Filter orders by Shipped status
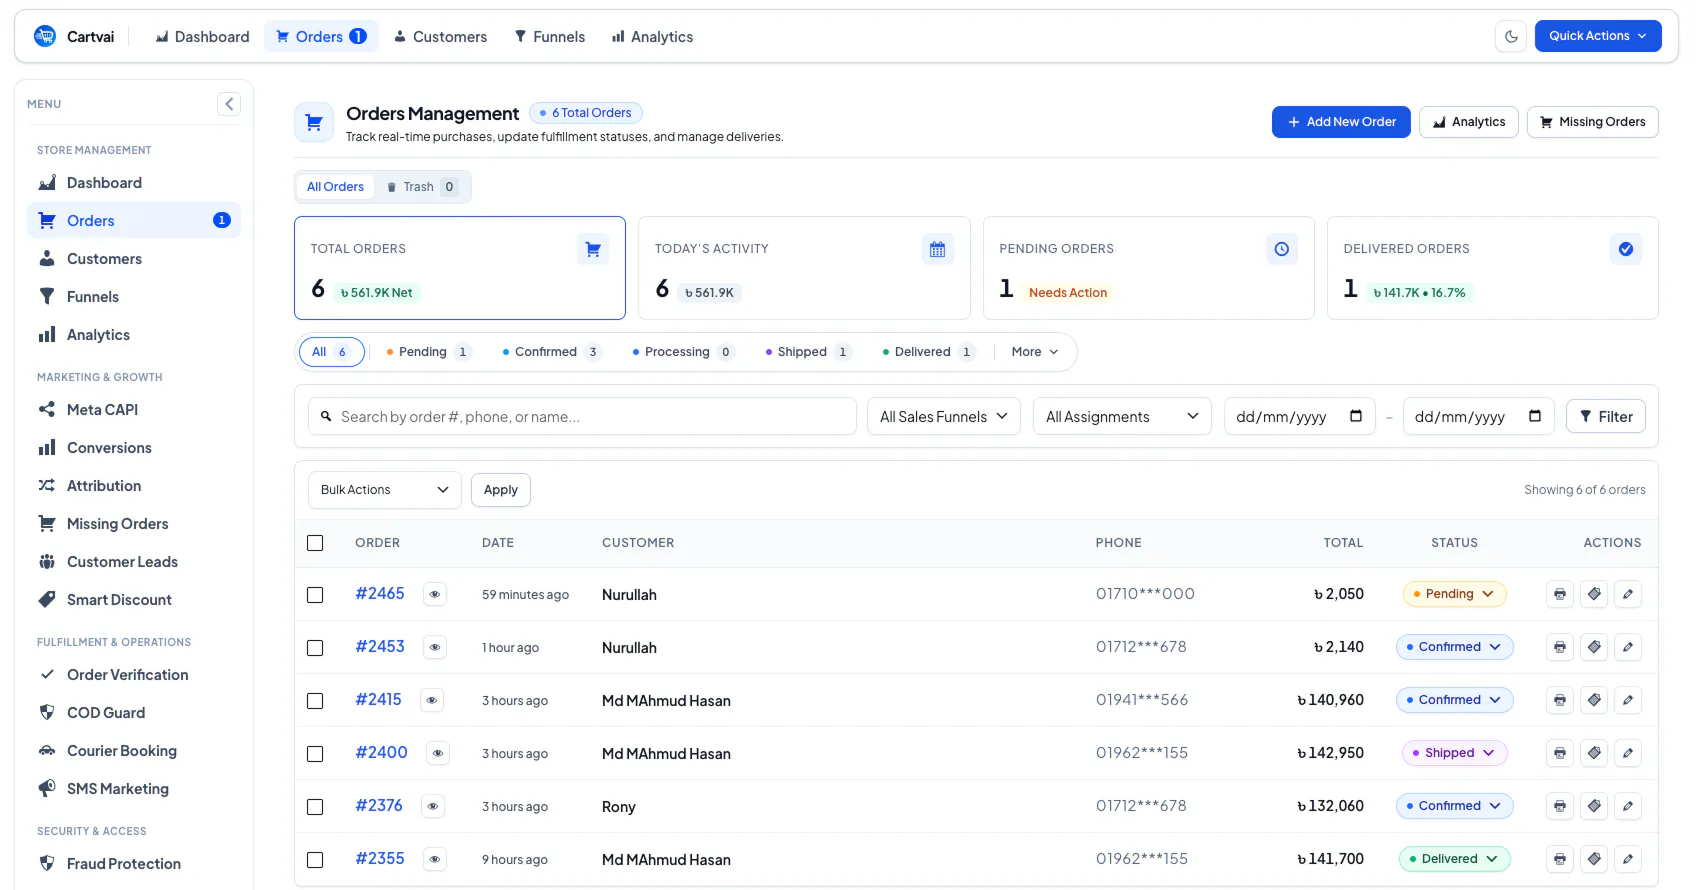This screenshot has width=1696, height=890. click(806, 352)
